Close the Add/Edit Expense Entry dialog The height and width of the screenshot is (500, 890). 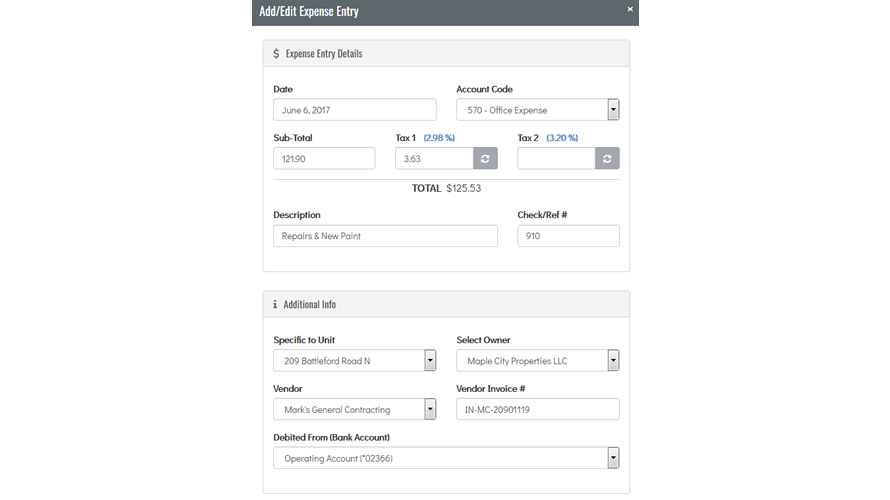[x=630, y=9]
